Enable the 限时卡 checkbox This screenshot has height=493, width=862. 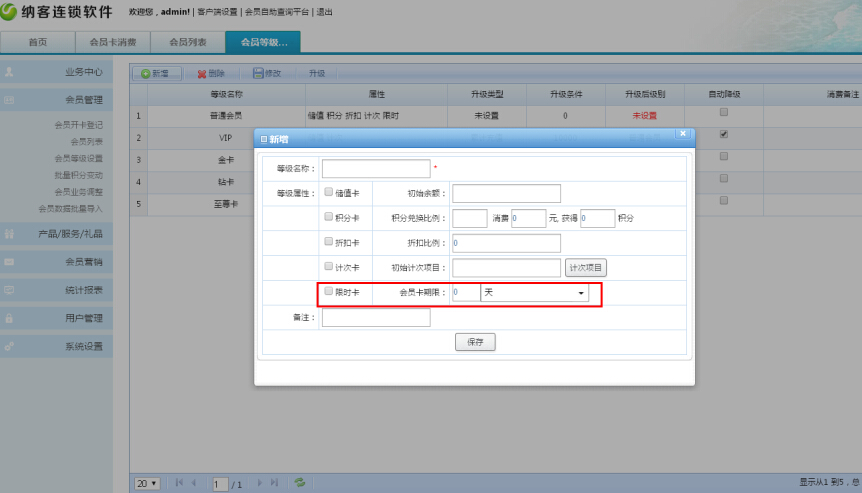click(329, 292)
